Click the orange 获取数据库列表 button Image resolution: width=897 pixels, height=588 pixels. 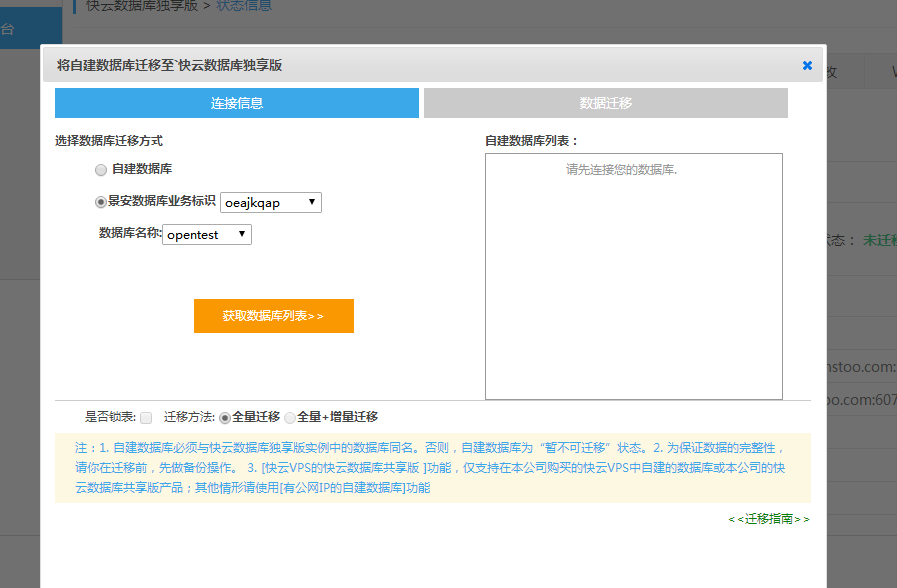273,315
